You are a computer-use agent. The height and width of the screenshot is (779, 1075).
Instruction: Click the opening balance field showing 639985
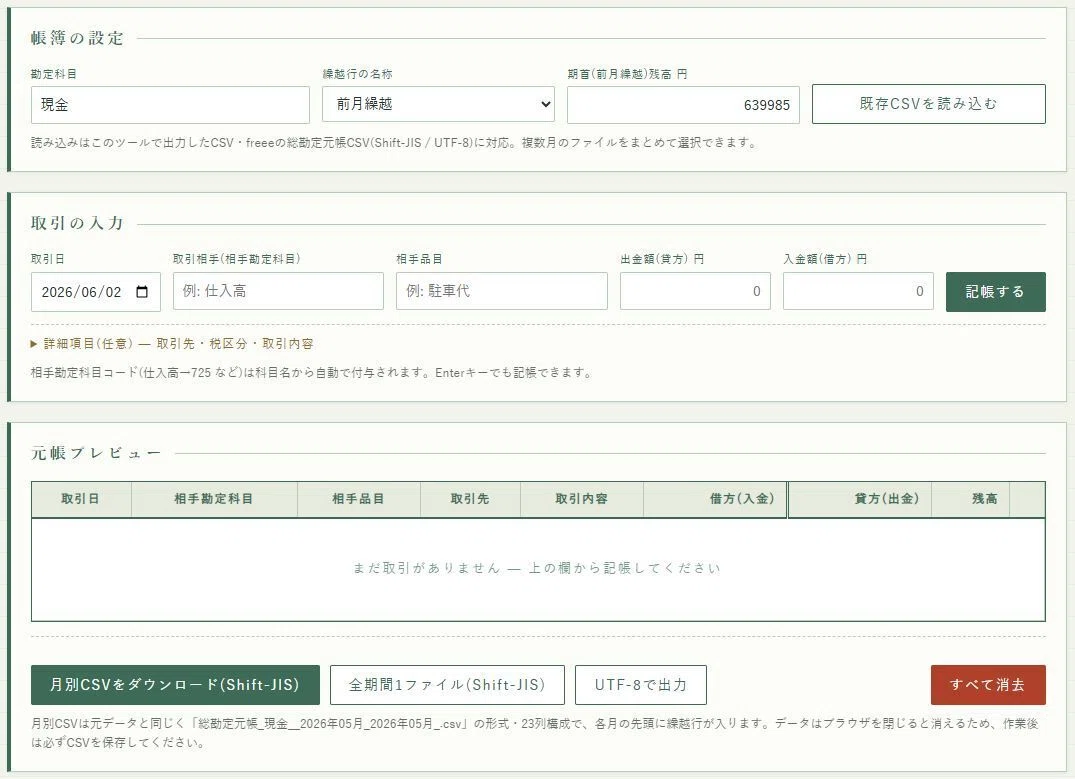point(683,105)
